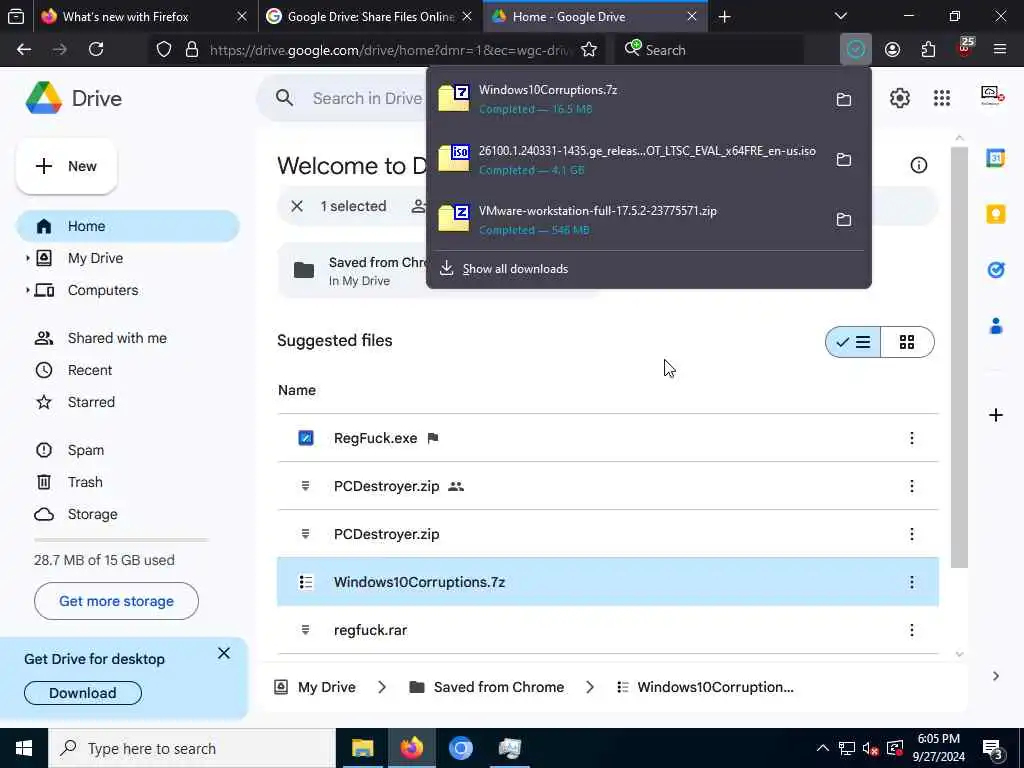Open Windows Start menu

(x=24, y=748)
